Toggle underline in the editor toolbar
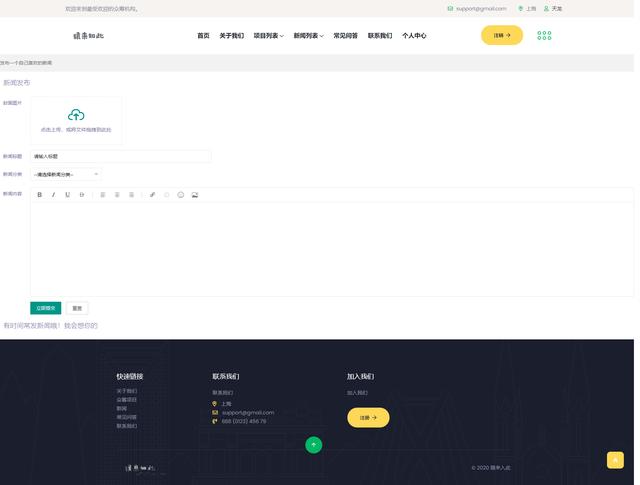640x485 pixels. (68, 195)
